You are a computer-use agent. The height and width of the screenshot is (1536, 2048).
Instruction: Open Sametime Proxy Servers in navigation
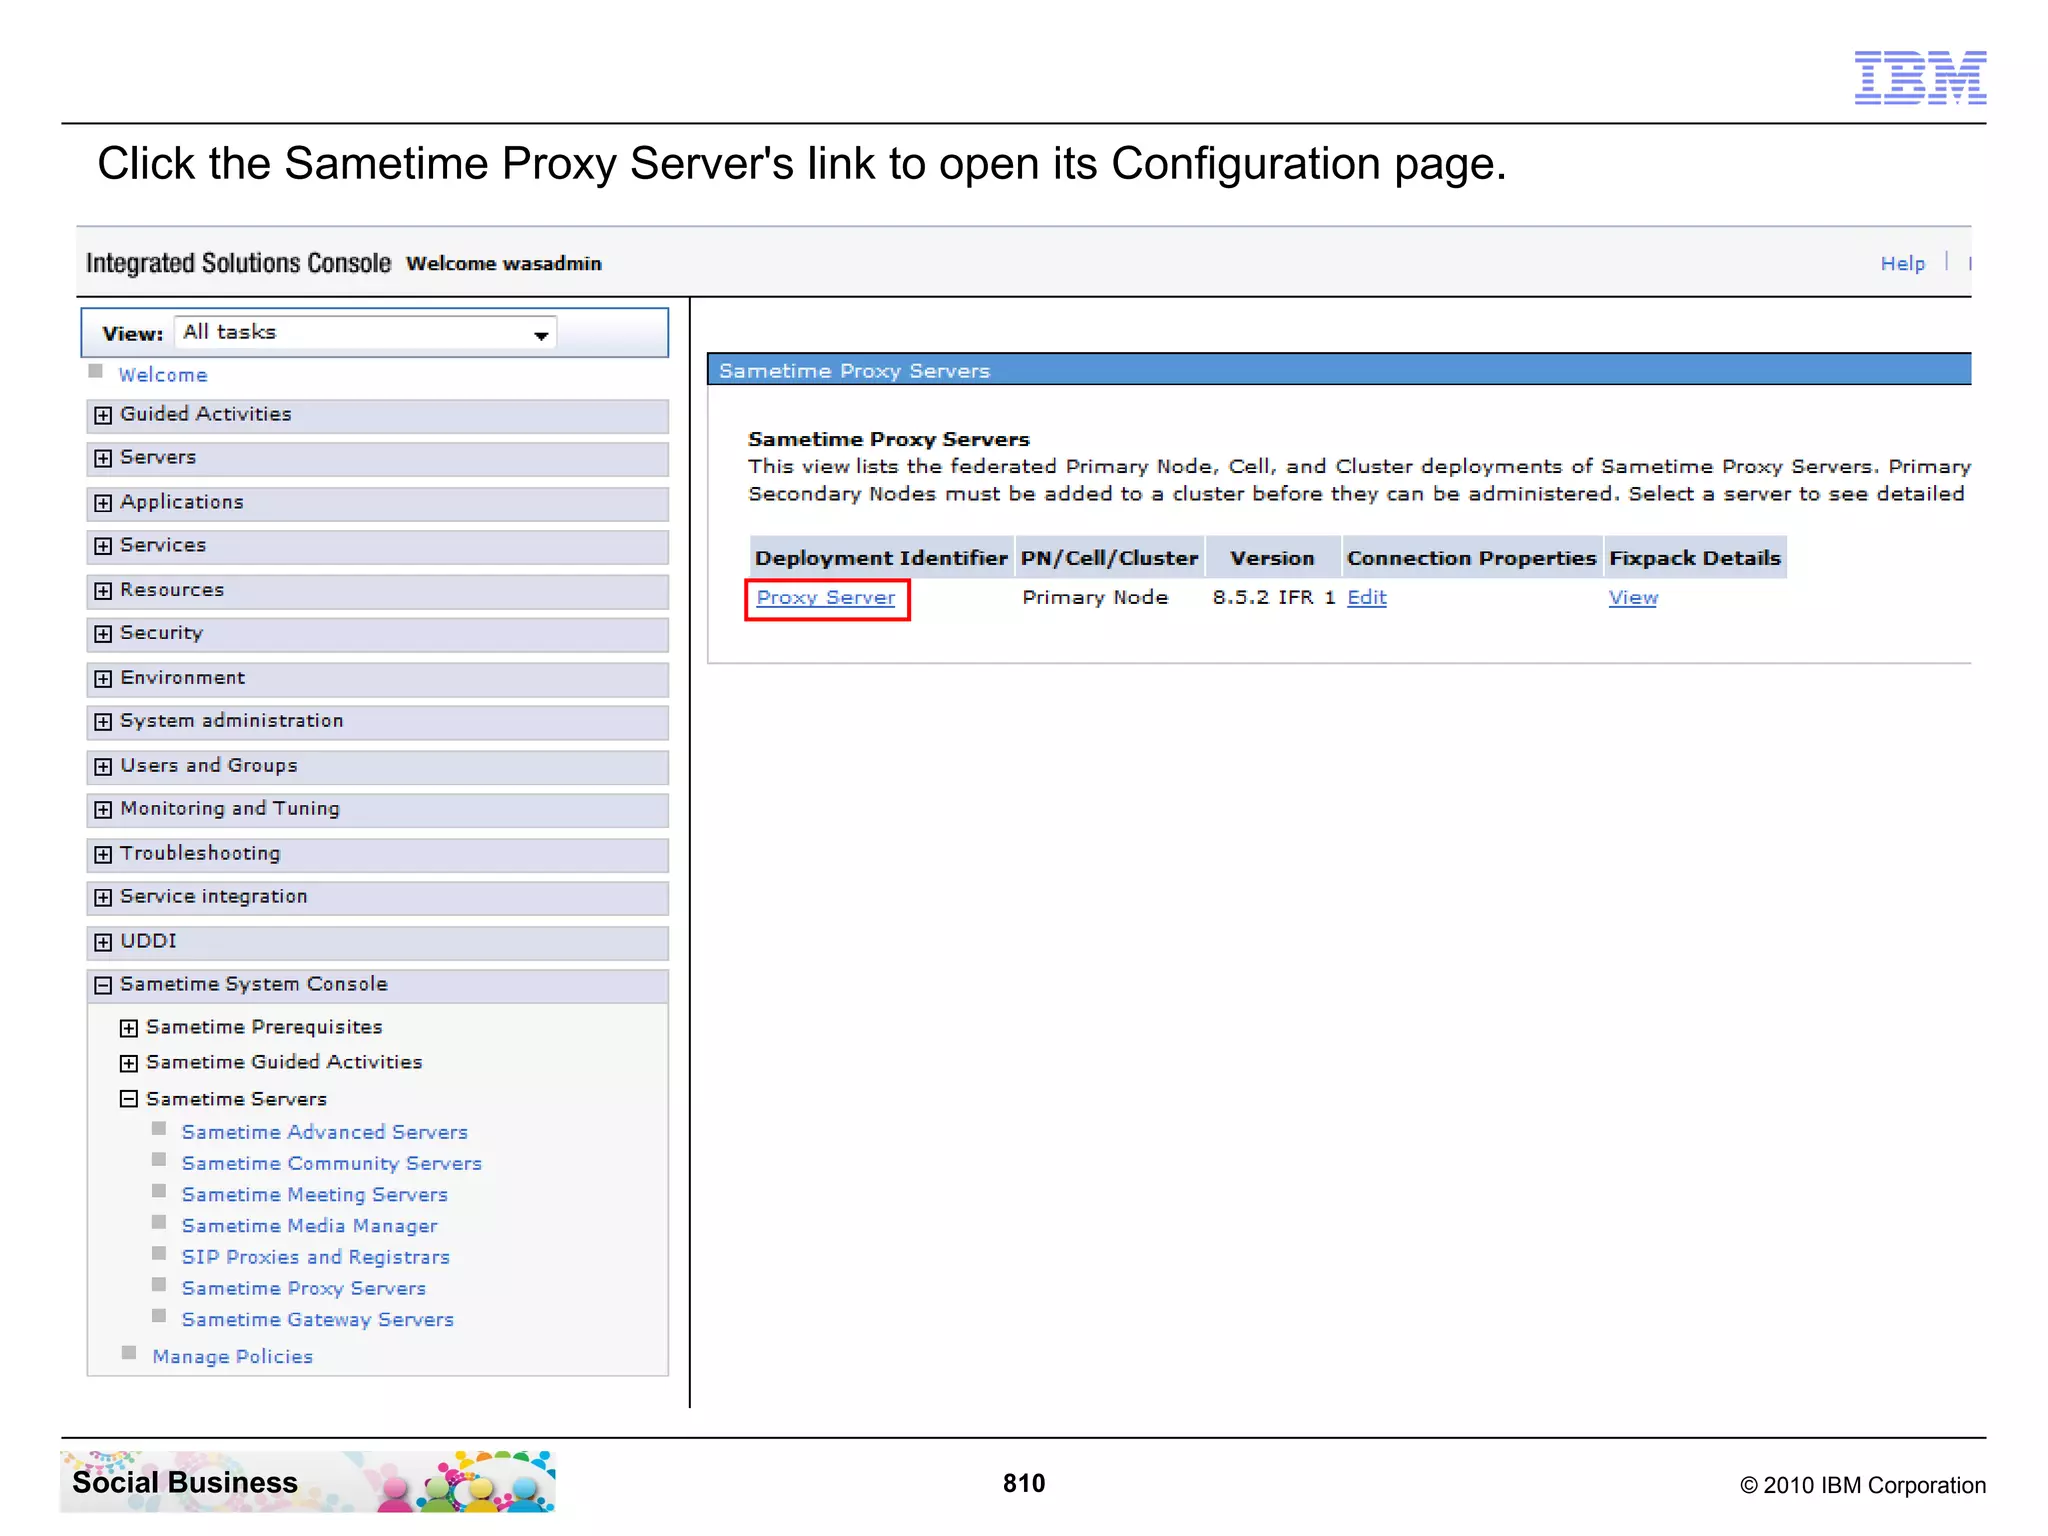coord(304,1288)
